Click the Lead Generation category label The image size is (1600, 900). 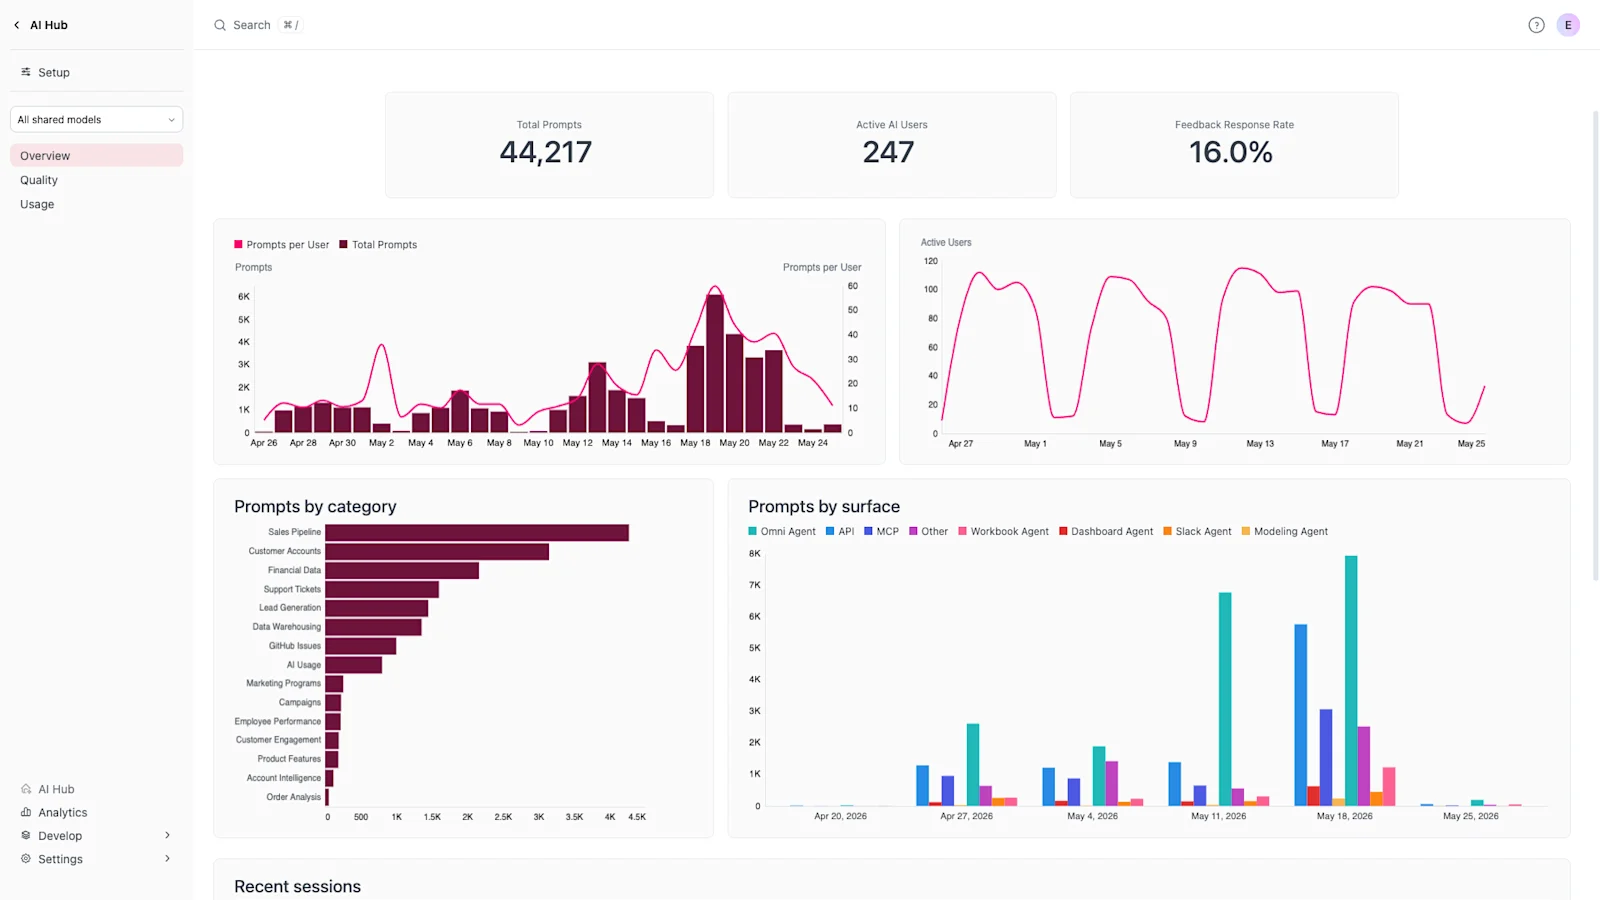pyautogui.click(x=290, y=608)
